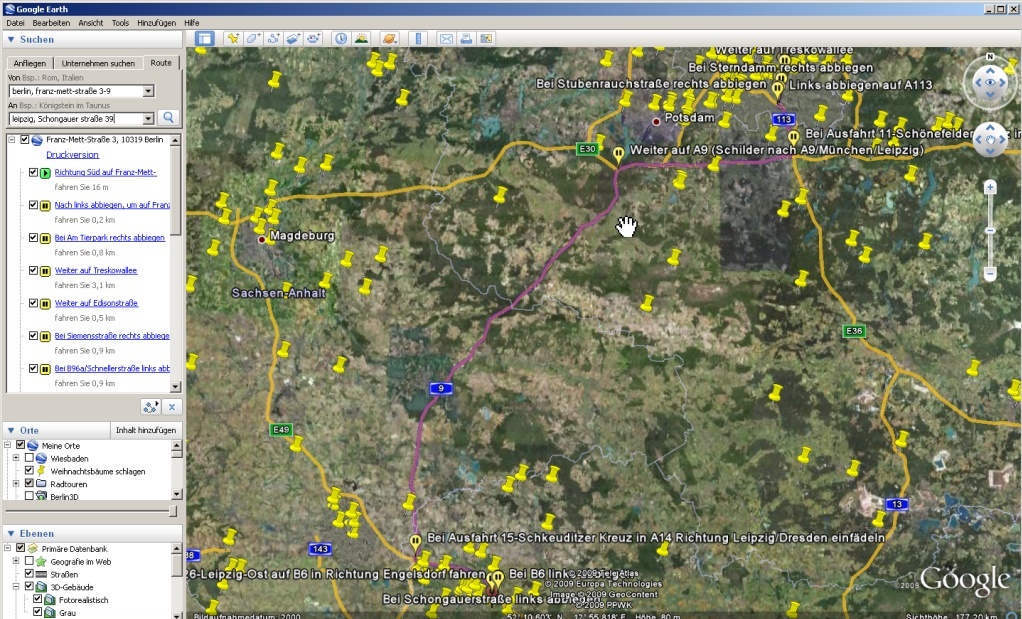Click the north 'N' on the compass ring

[x=990, y=57]
